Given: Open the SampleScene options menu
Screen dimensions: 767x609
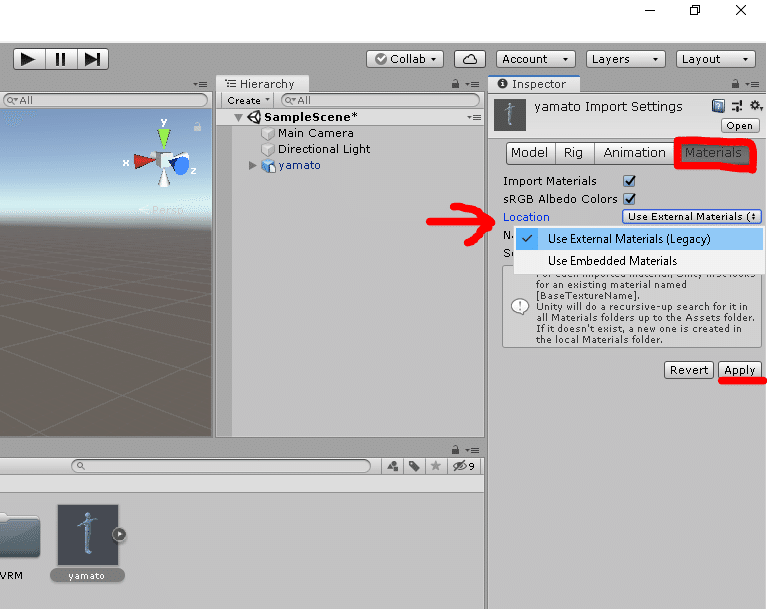Looking at the screenshot, I should pos(474,117).
